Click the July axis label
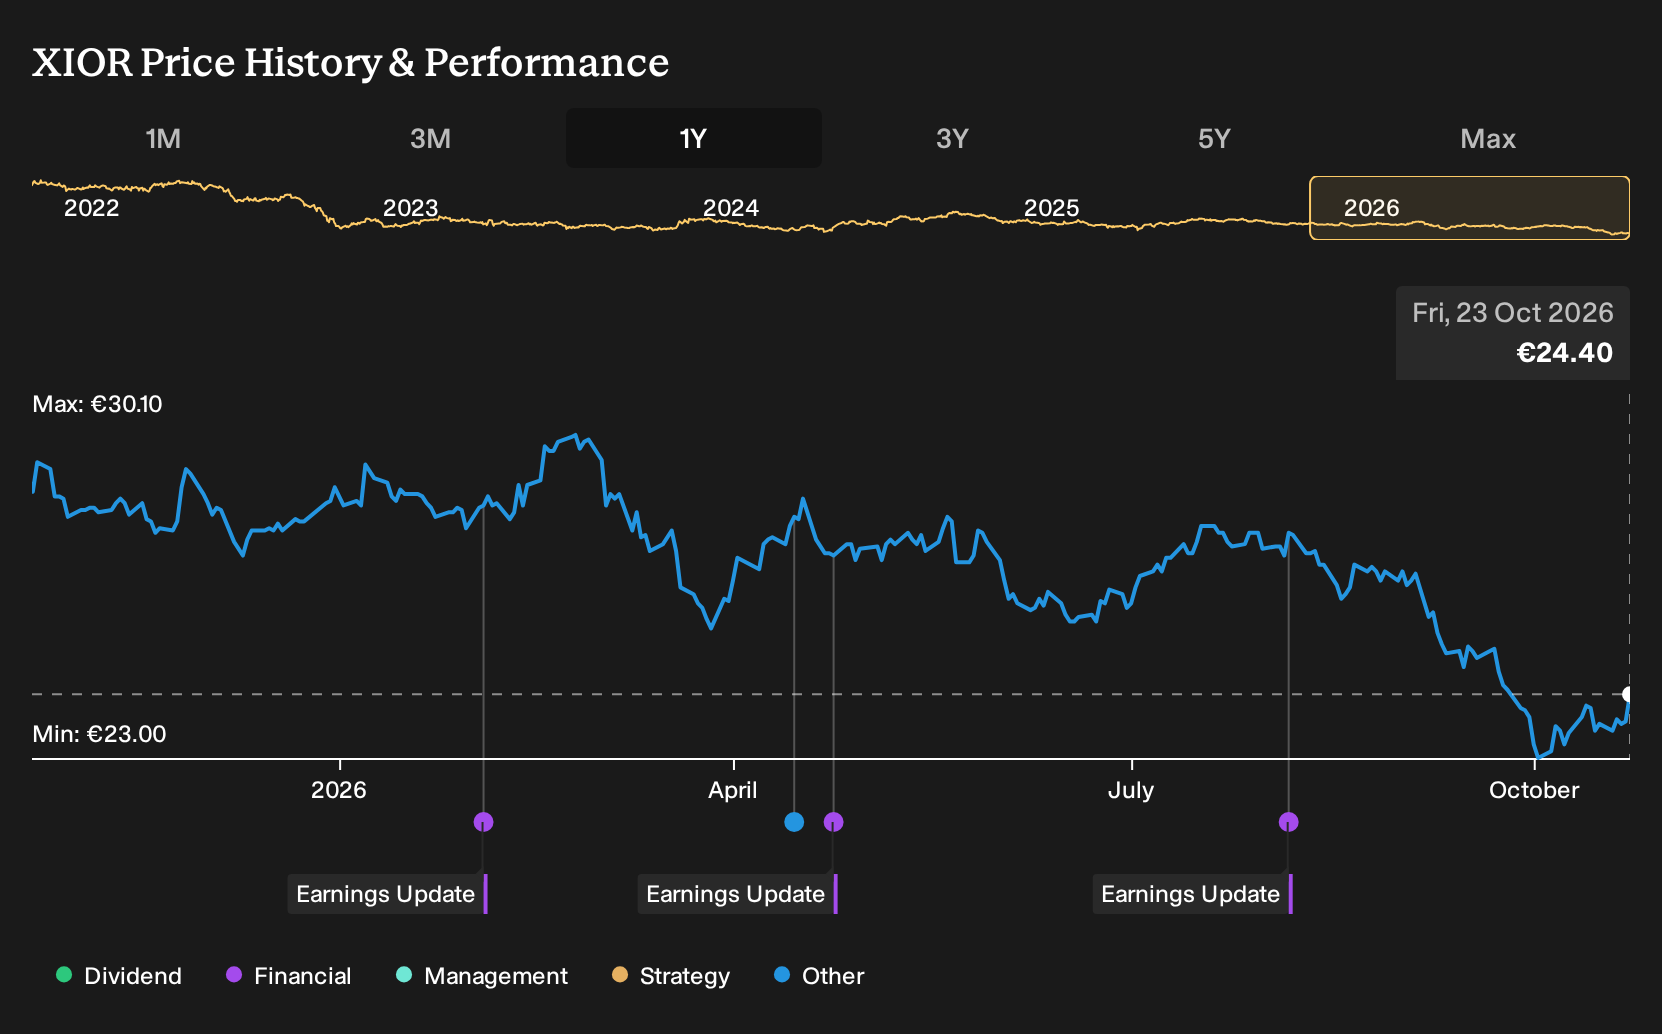 tap(1131, 790)
